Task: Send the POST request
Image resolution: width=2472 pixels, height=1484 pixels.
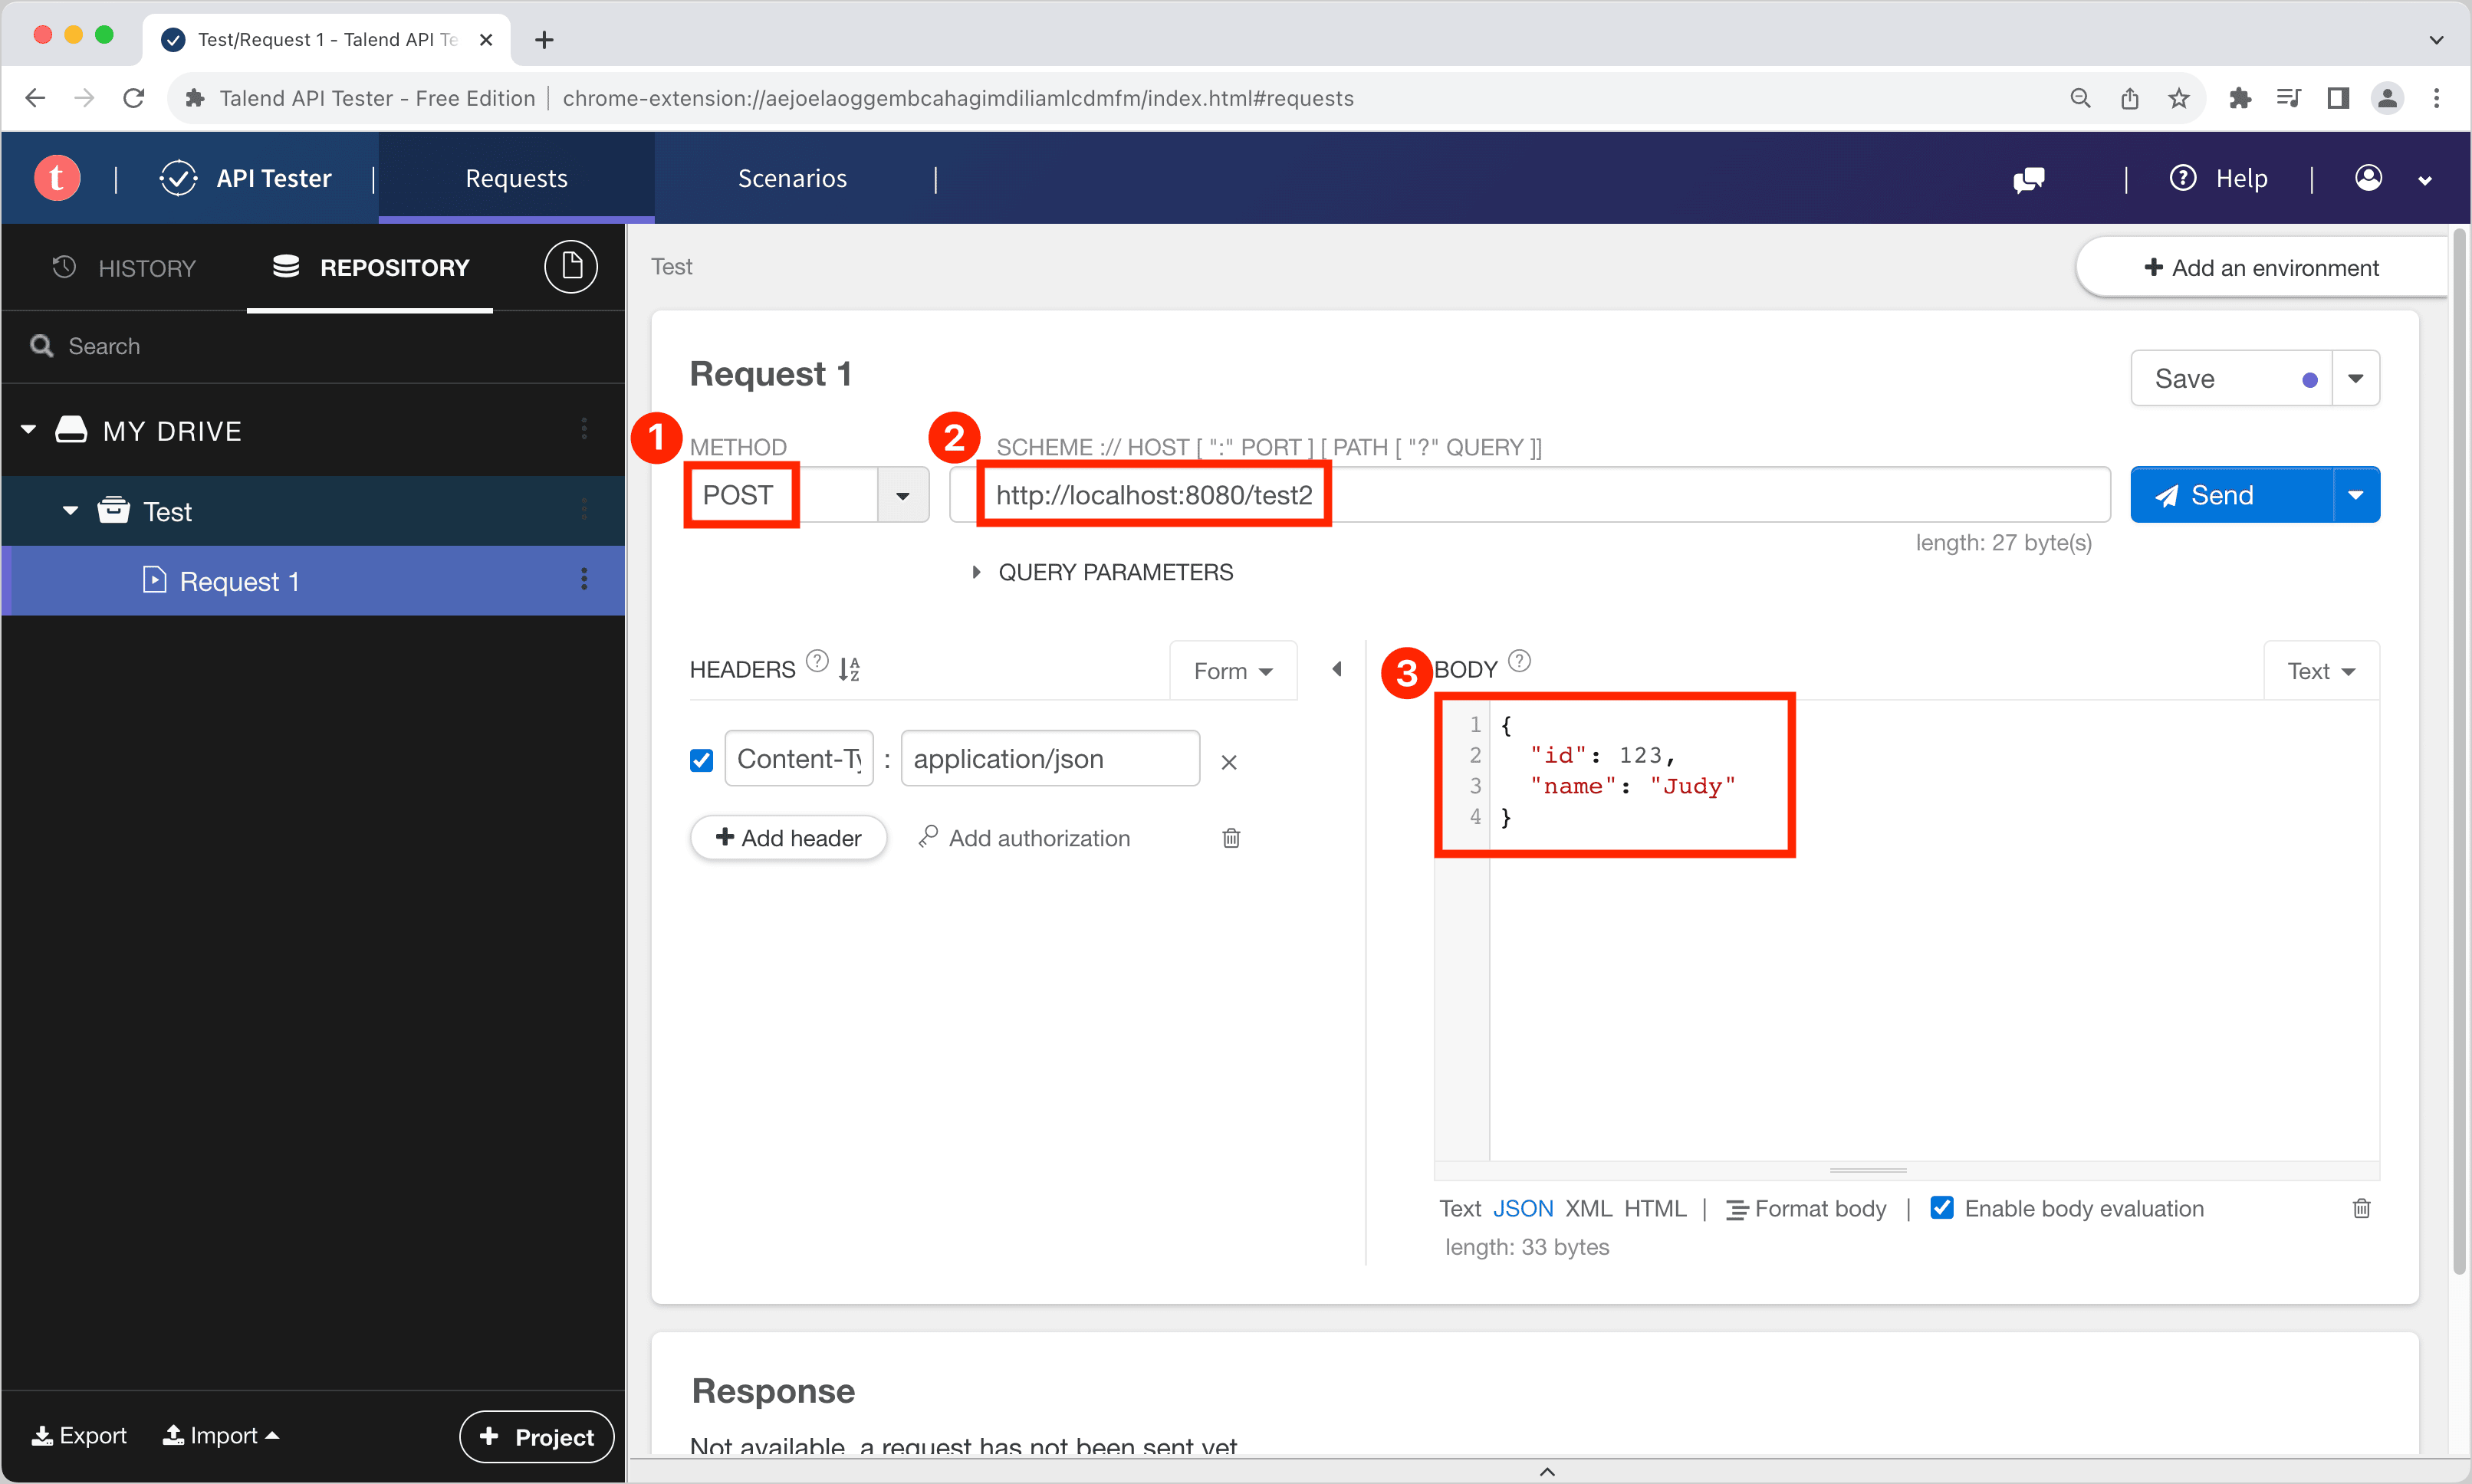Action: tap(2232, 495)
